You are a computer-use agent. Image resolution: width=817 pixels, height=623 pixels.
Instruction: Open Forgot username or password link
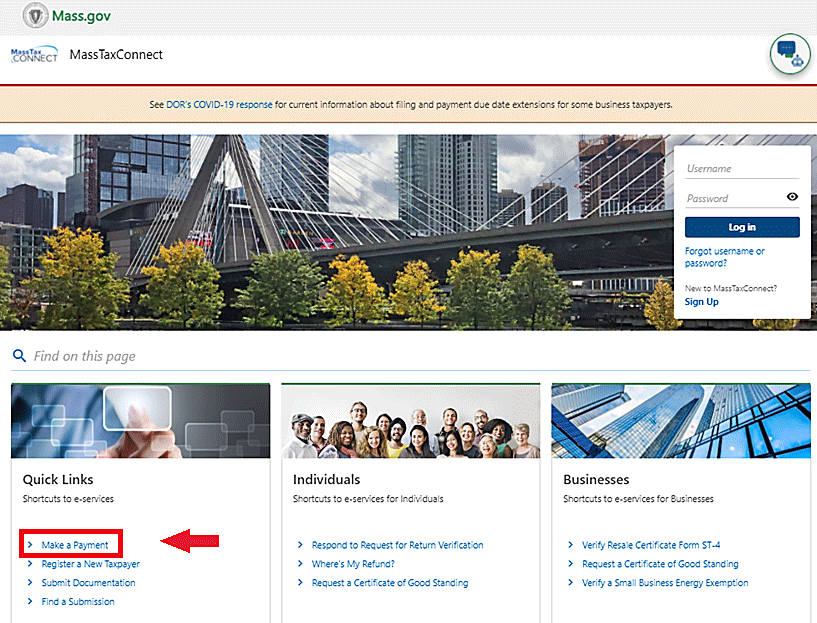(724, 257)
